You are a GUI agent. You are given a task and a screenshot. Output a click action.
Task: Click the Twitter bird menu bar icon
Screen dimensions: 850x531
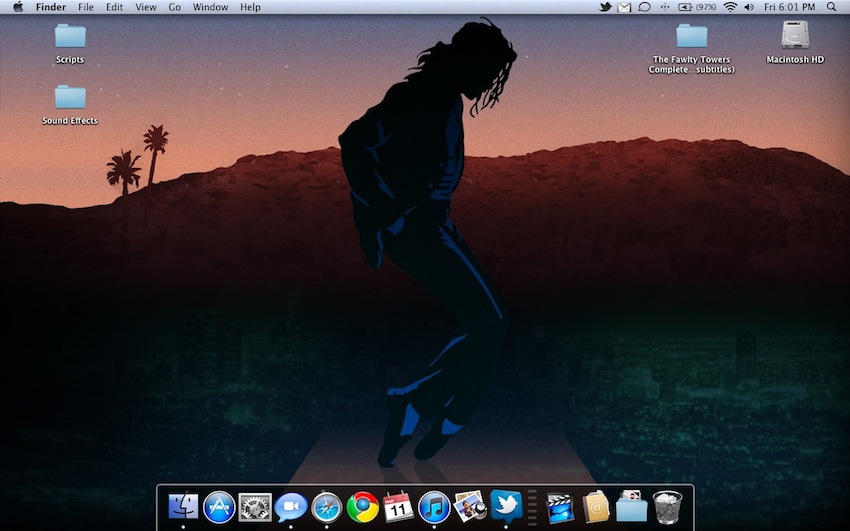605,7
